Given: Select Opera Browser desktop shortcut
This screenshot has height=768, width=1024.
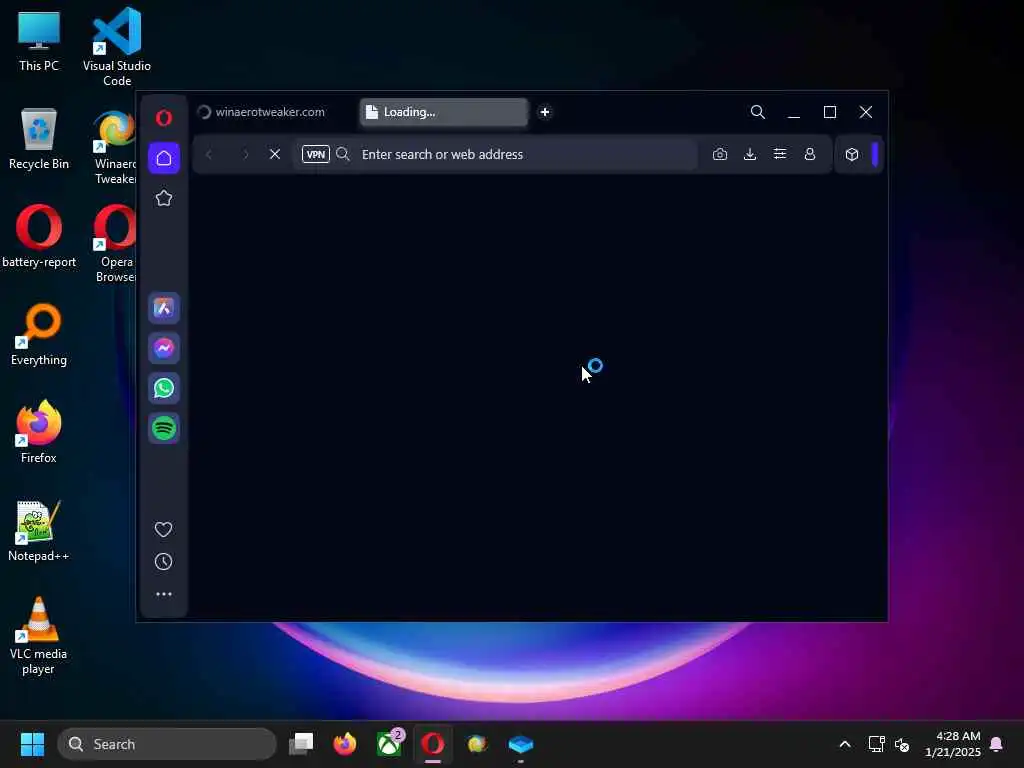Looking at the screenshot, I should click(115, 244).
